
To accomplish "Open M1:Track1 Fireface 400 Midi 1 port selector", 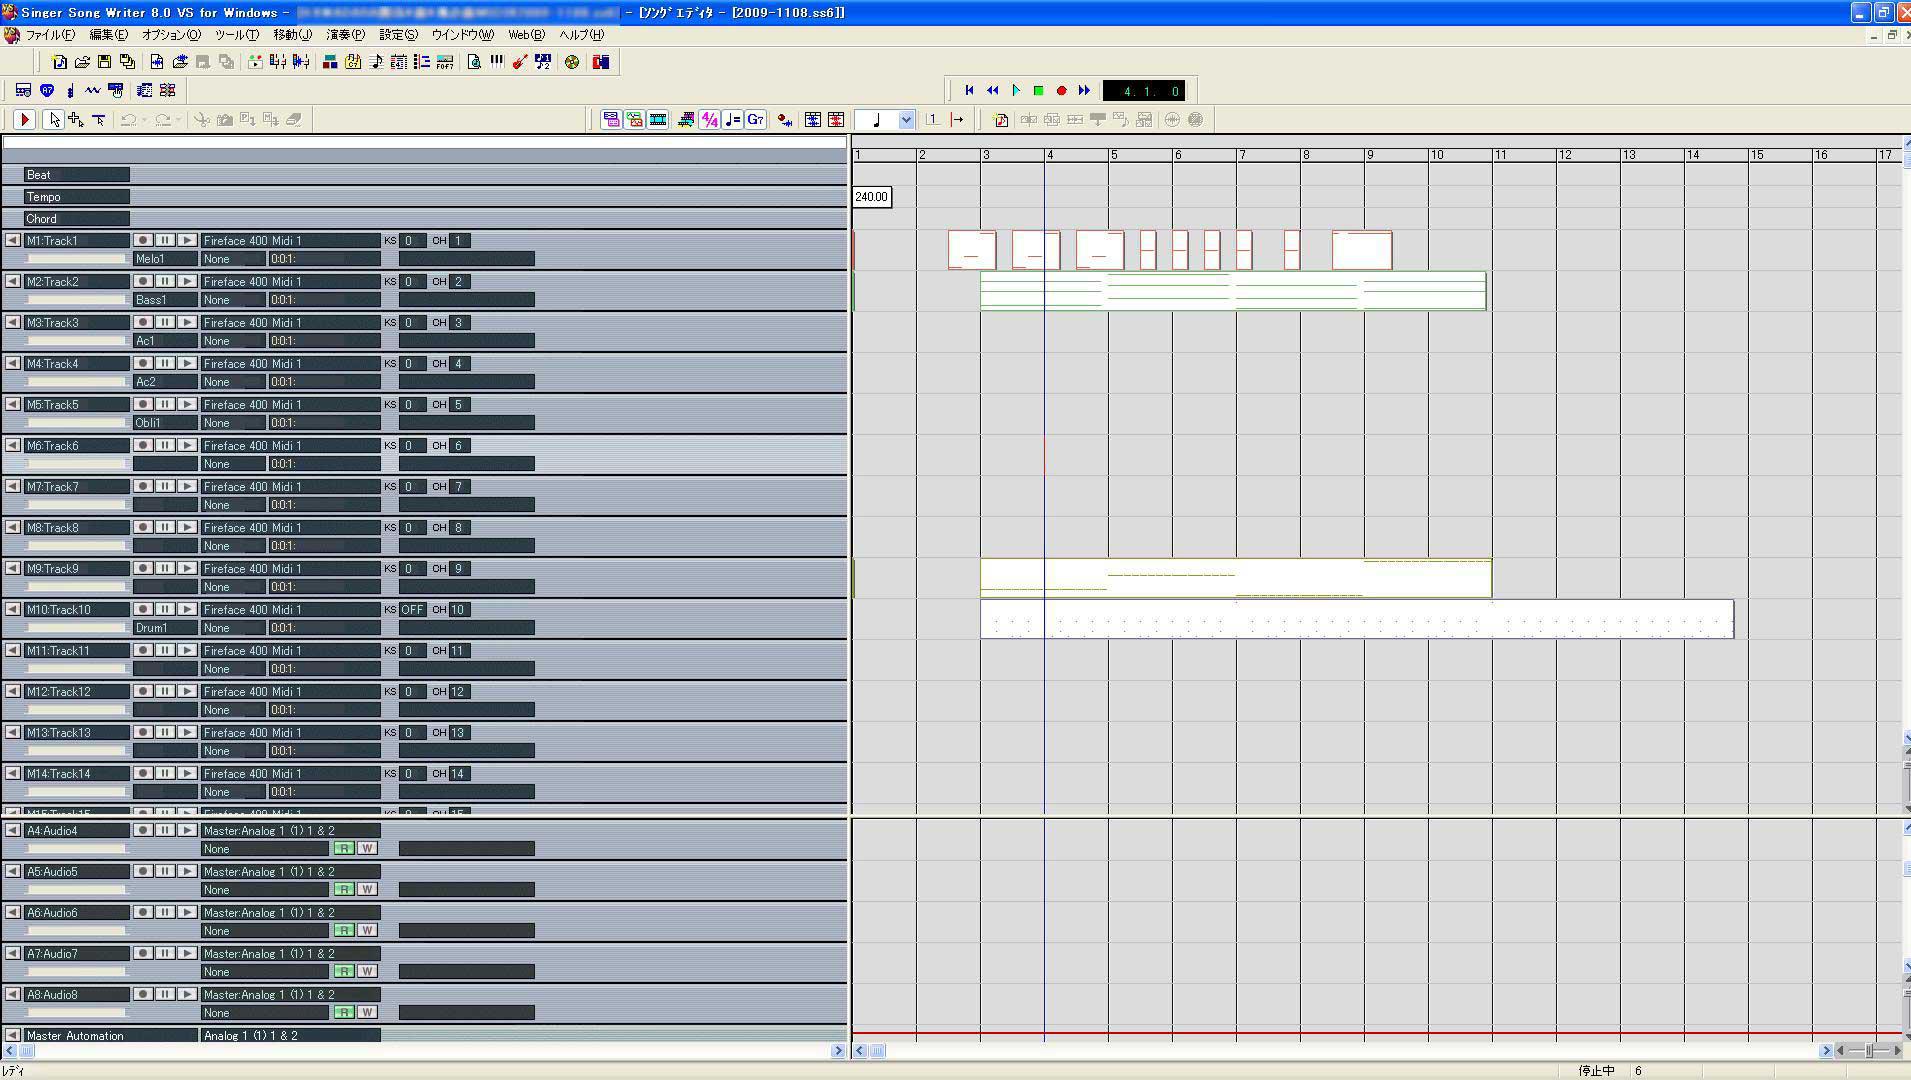I will pos(290,240).
